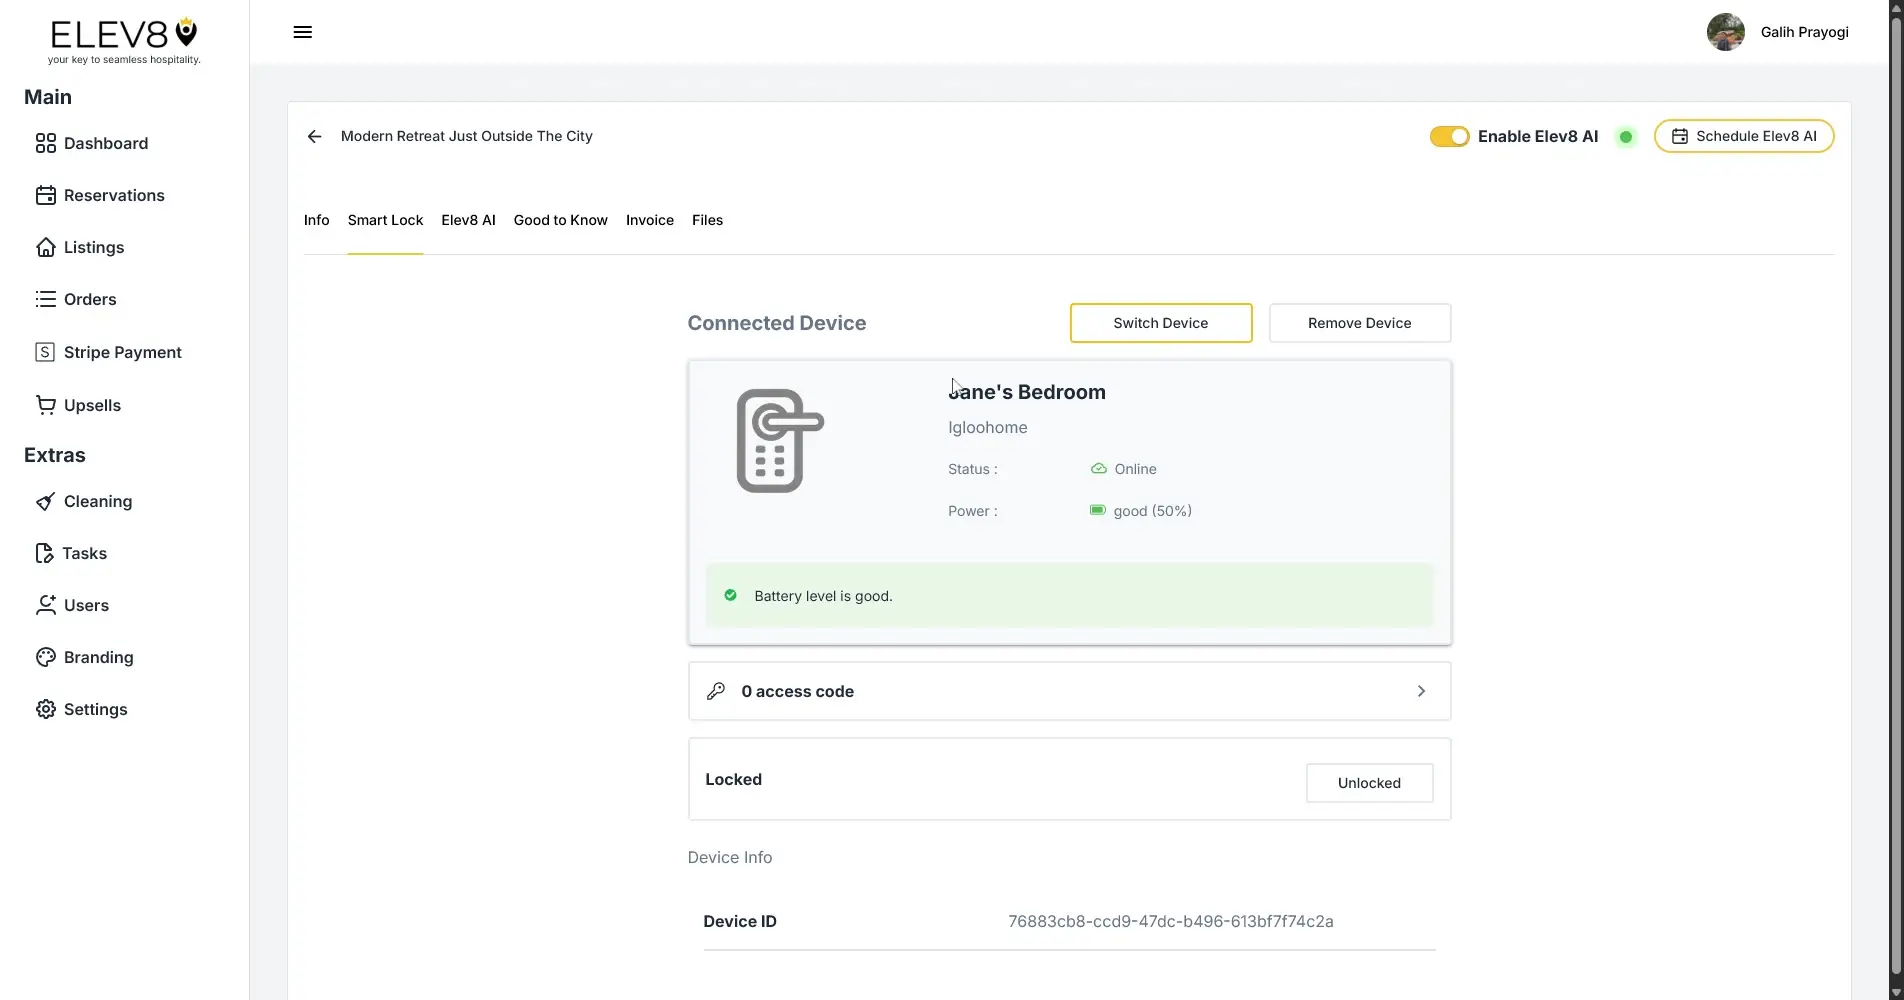This screenshot has width=1904, height=1000.
Task: Click the Unlocked lock state control
Action: click(1369, 783)
